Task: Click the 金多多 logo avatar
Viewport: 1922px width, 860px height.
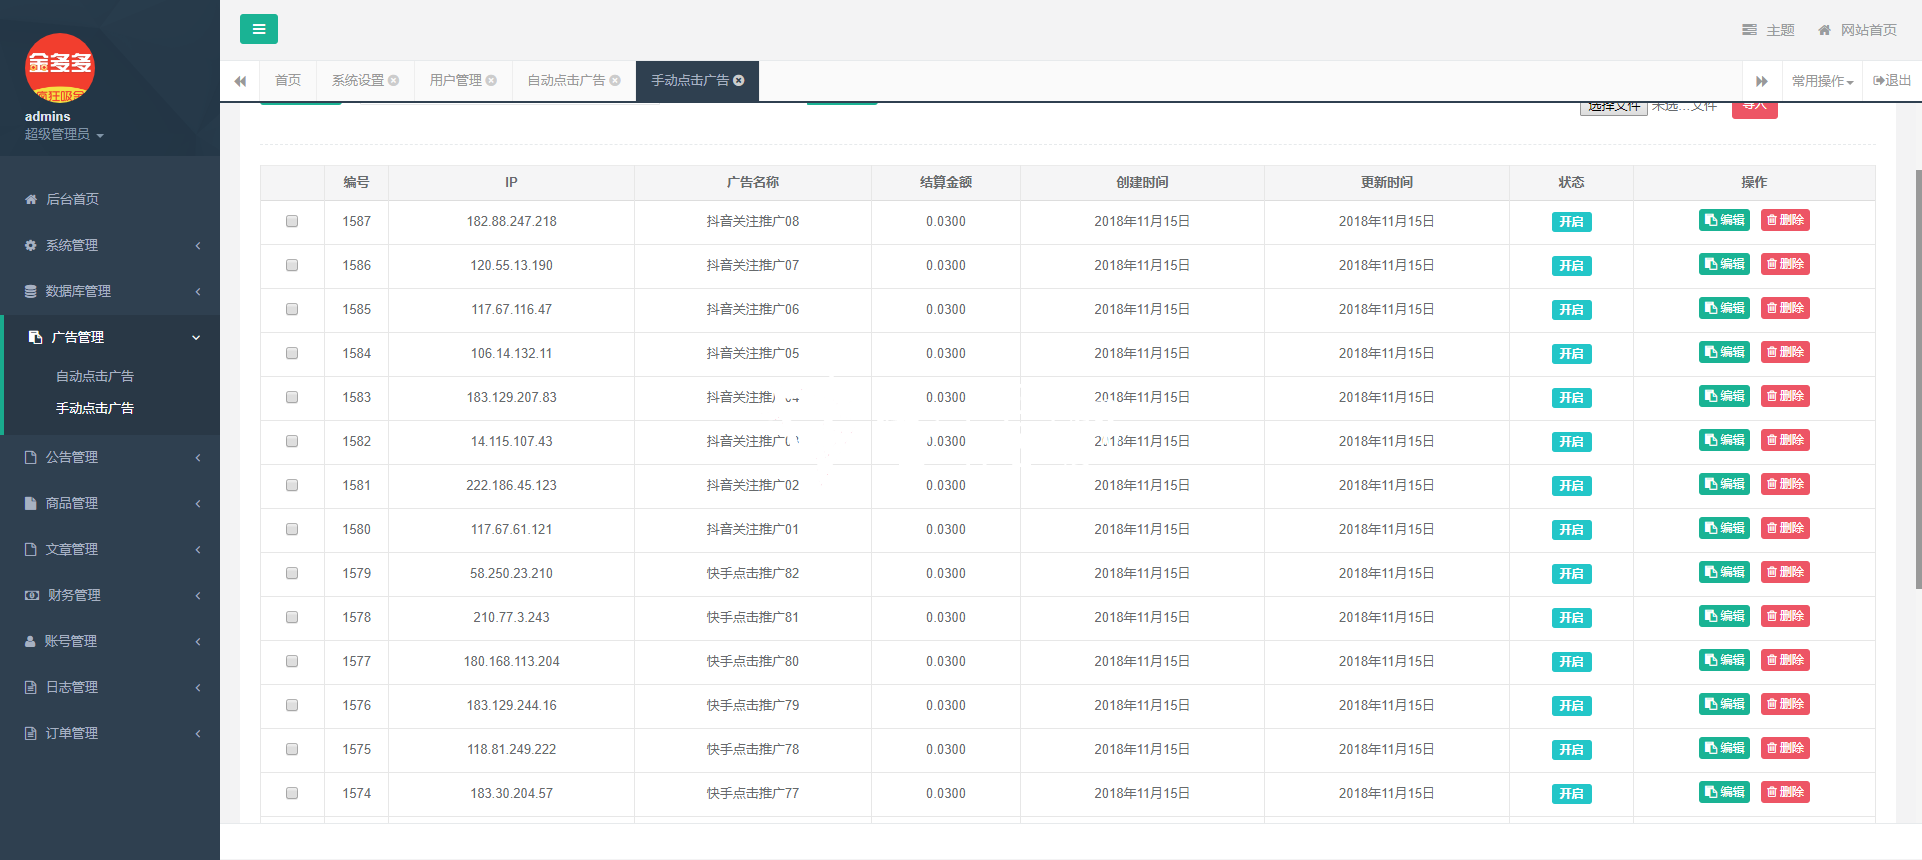Action: (x=60, y=68)
